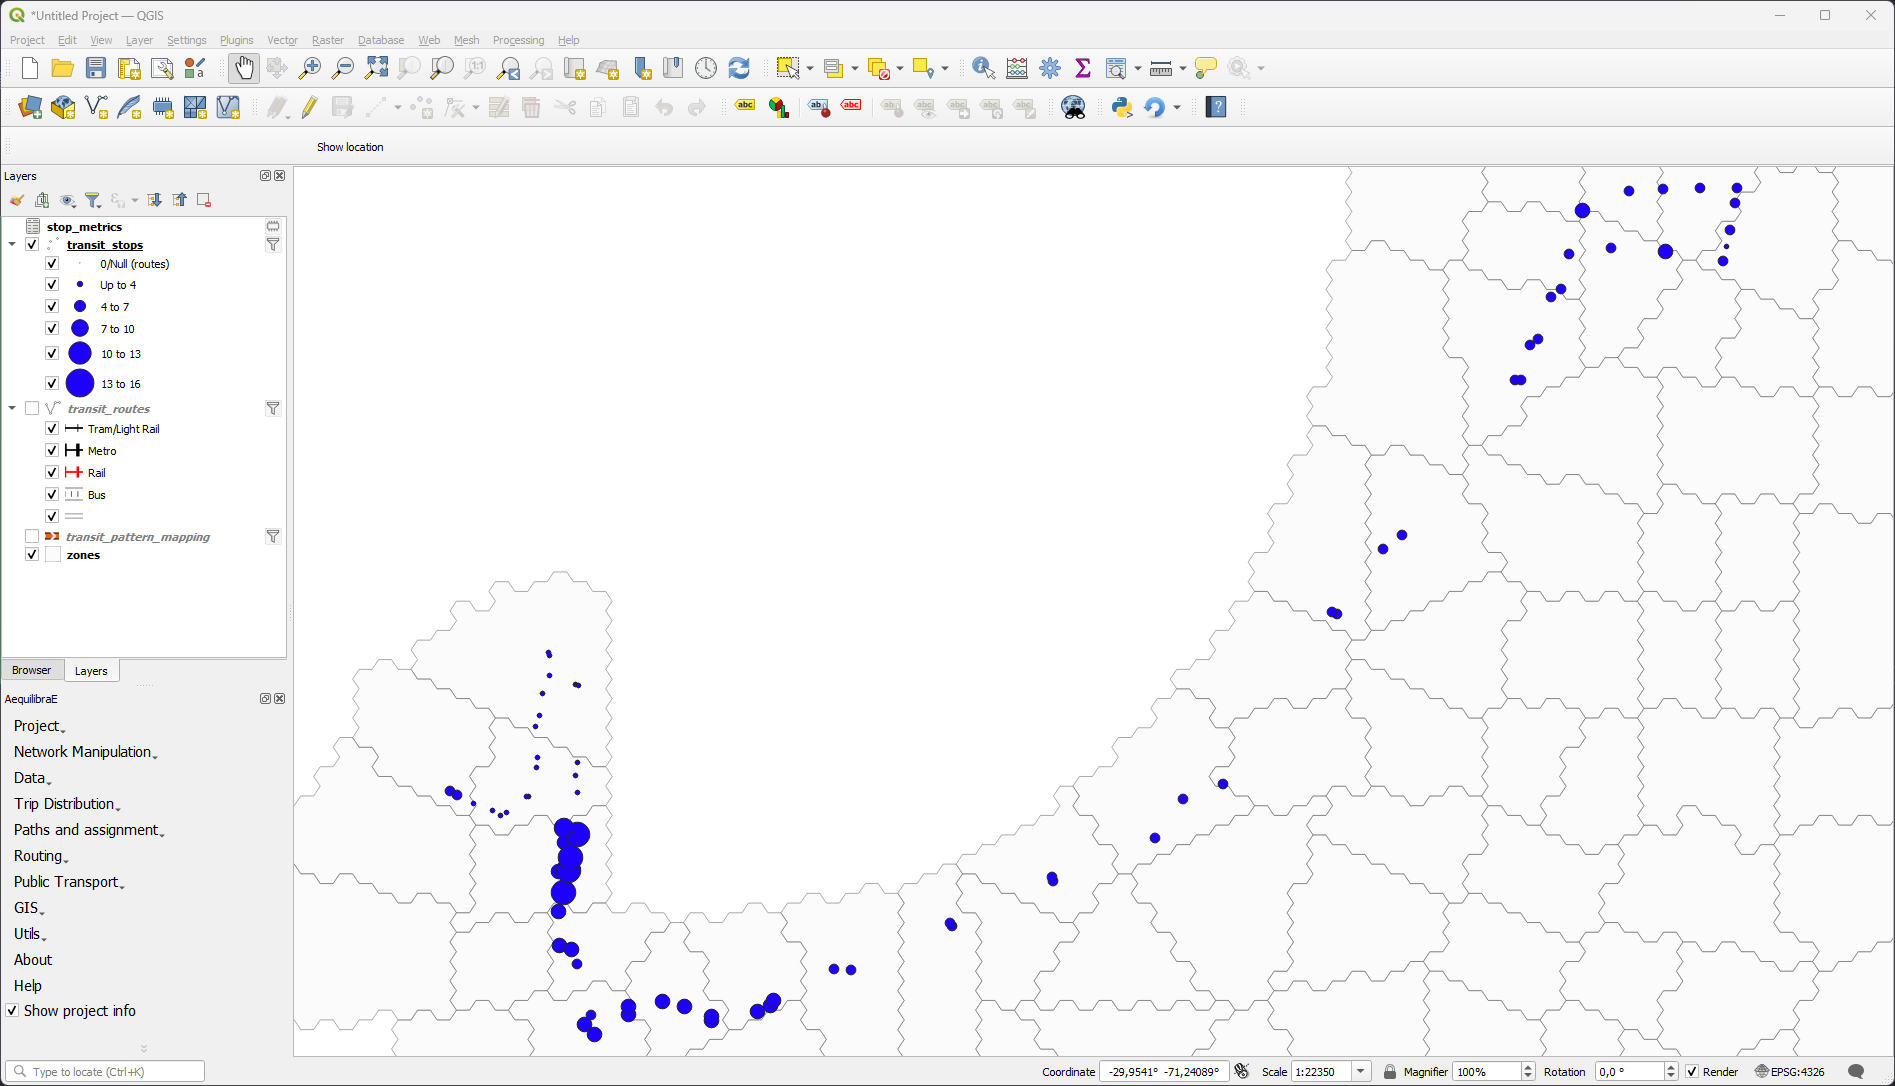Uncheck the zones layer checkbox
Image resolution: width=1895 pixels, height=1086 pixels.
point(32,555)
